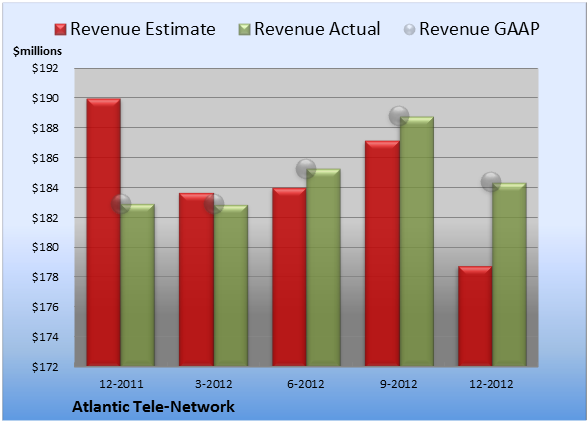Click the '$millions' axis unit label
This screenshot has height=422, width=588.
[38, 51]
